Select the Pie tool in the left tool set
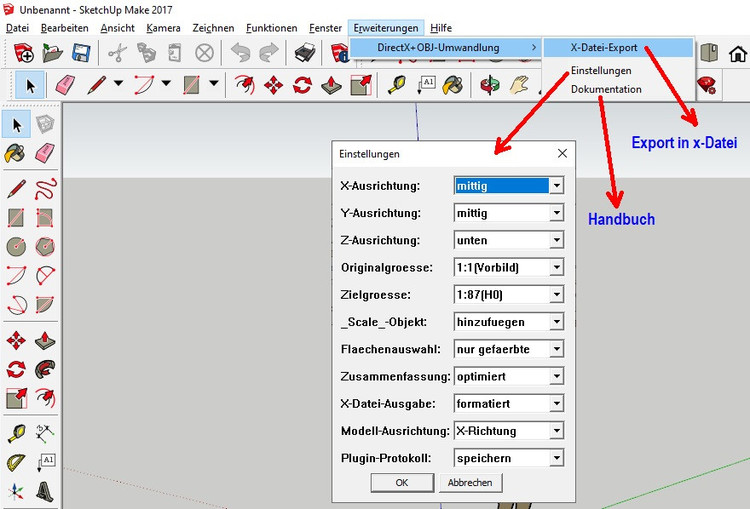The height and width of the screenshot is (509, 750). (45, 305)
